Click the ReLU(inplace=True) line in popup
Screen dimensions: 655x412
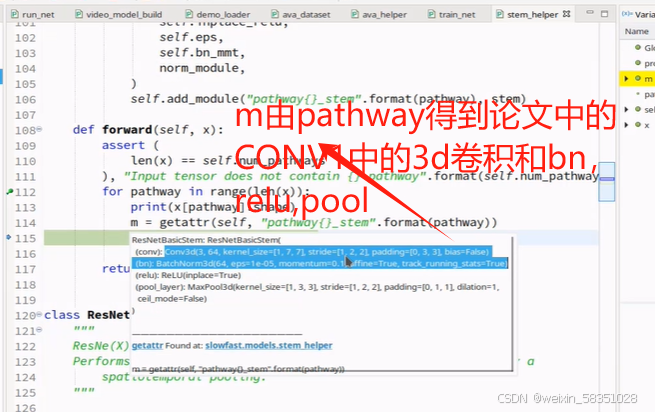pyautogui.click(x=188, y=275)
